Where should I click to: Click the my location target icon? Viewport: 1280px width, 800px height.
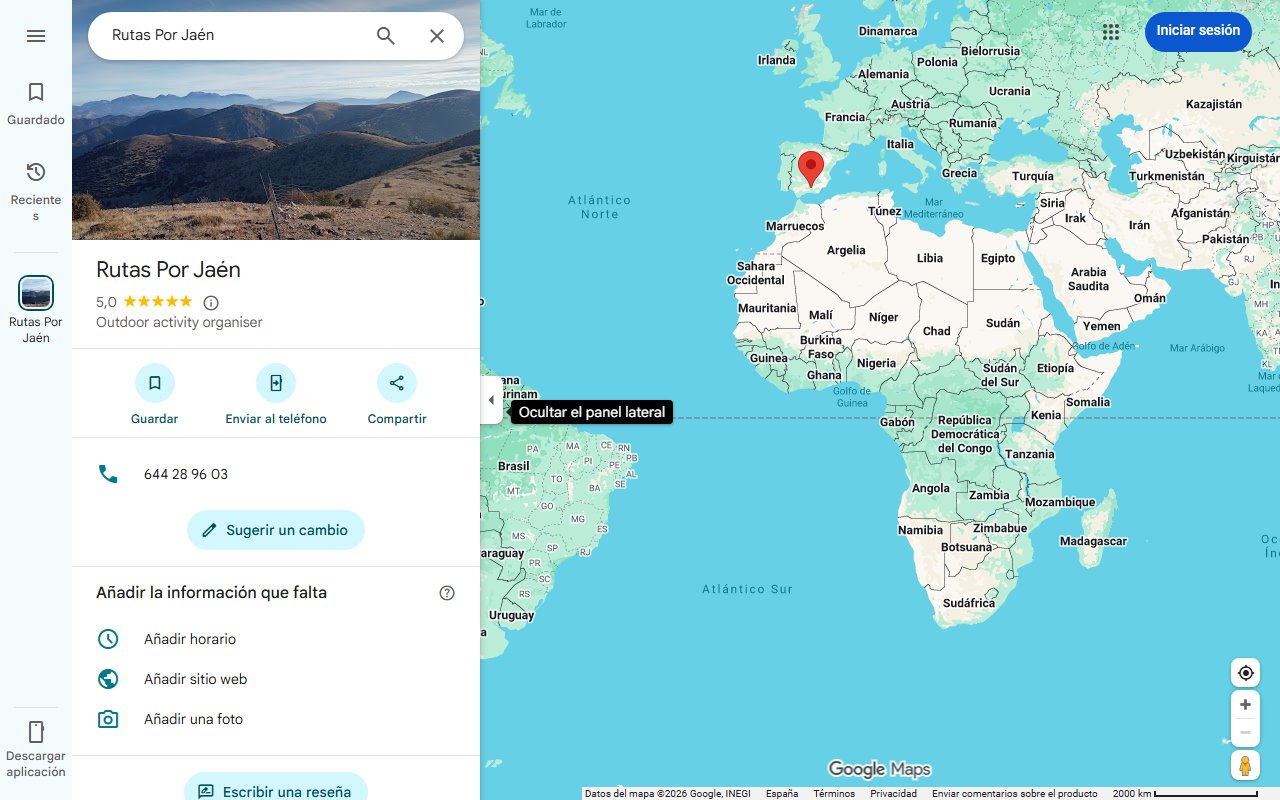(1245, 672)
